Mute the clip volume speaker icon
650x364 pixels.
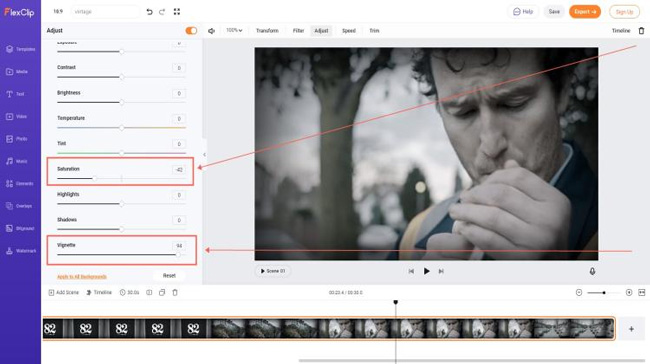point(211,31)
